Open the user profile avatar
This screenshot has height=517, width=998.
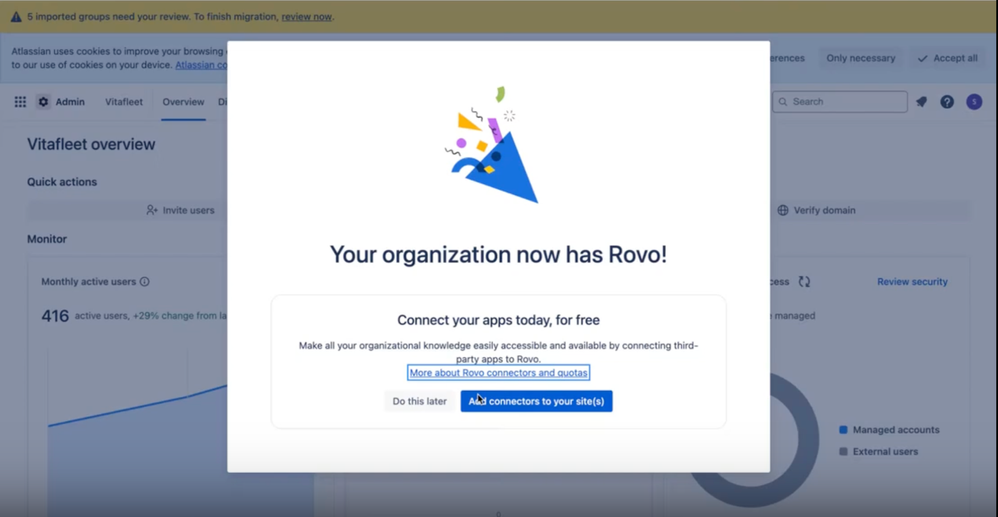pyautogui.click(x=974, y=102)
